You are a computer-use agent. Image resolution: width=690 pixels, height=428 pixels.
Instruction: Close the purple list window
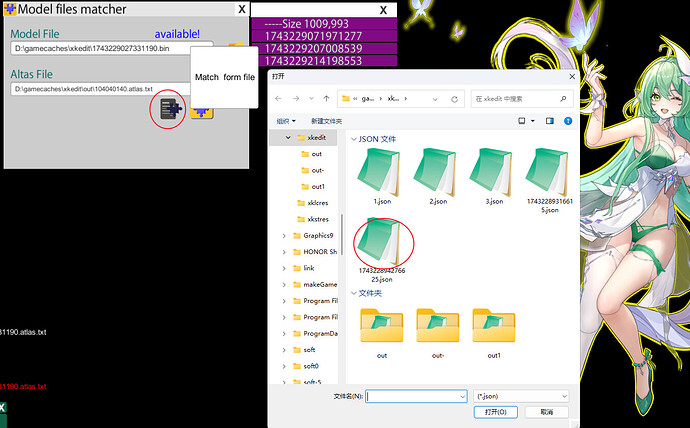[x=383, y=10]
